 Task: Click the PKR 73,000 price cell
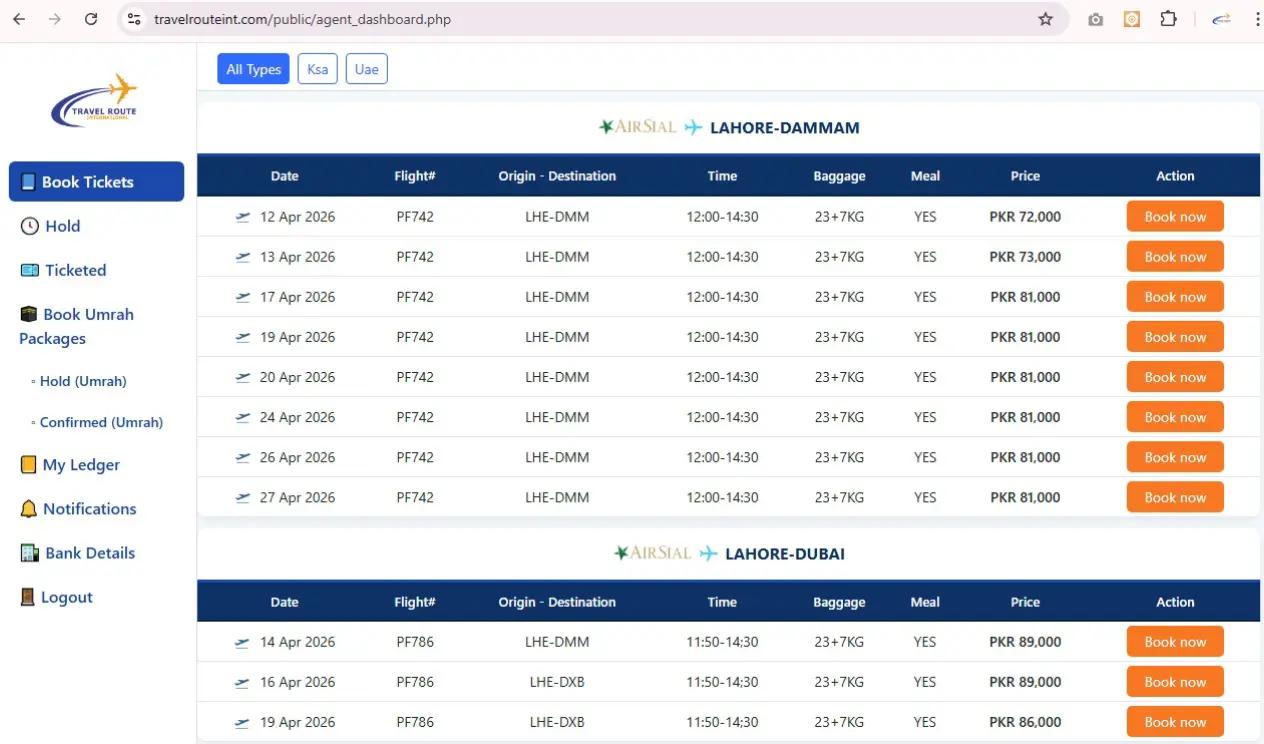pos(1025,257)
